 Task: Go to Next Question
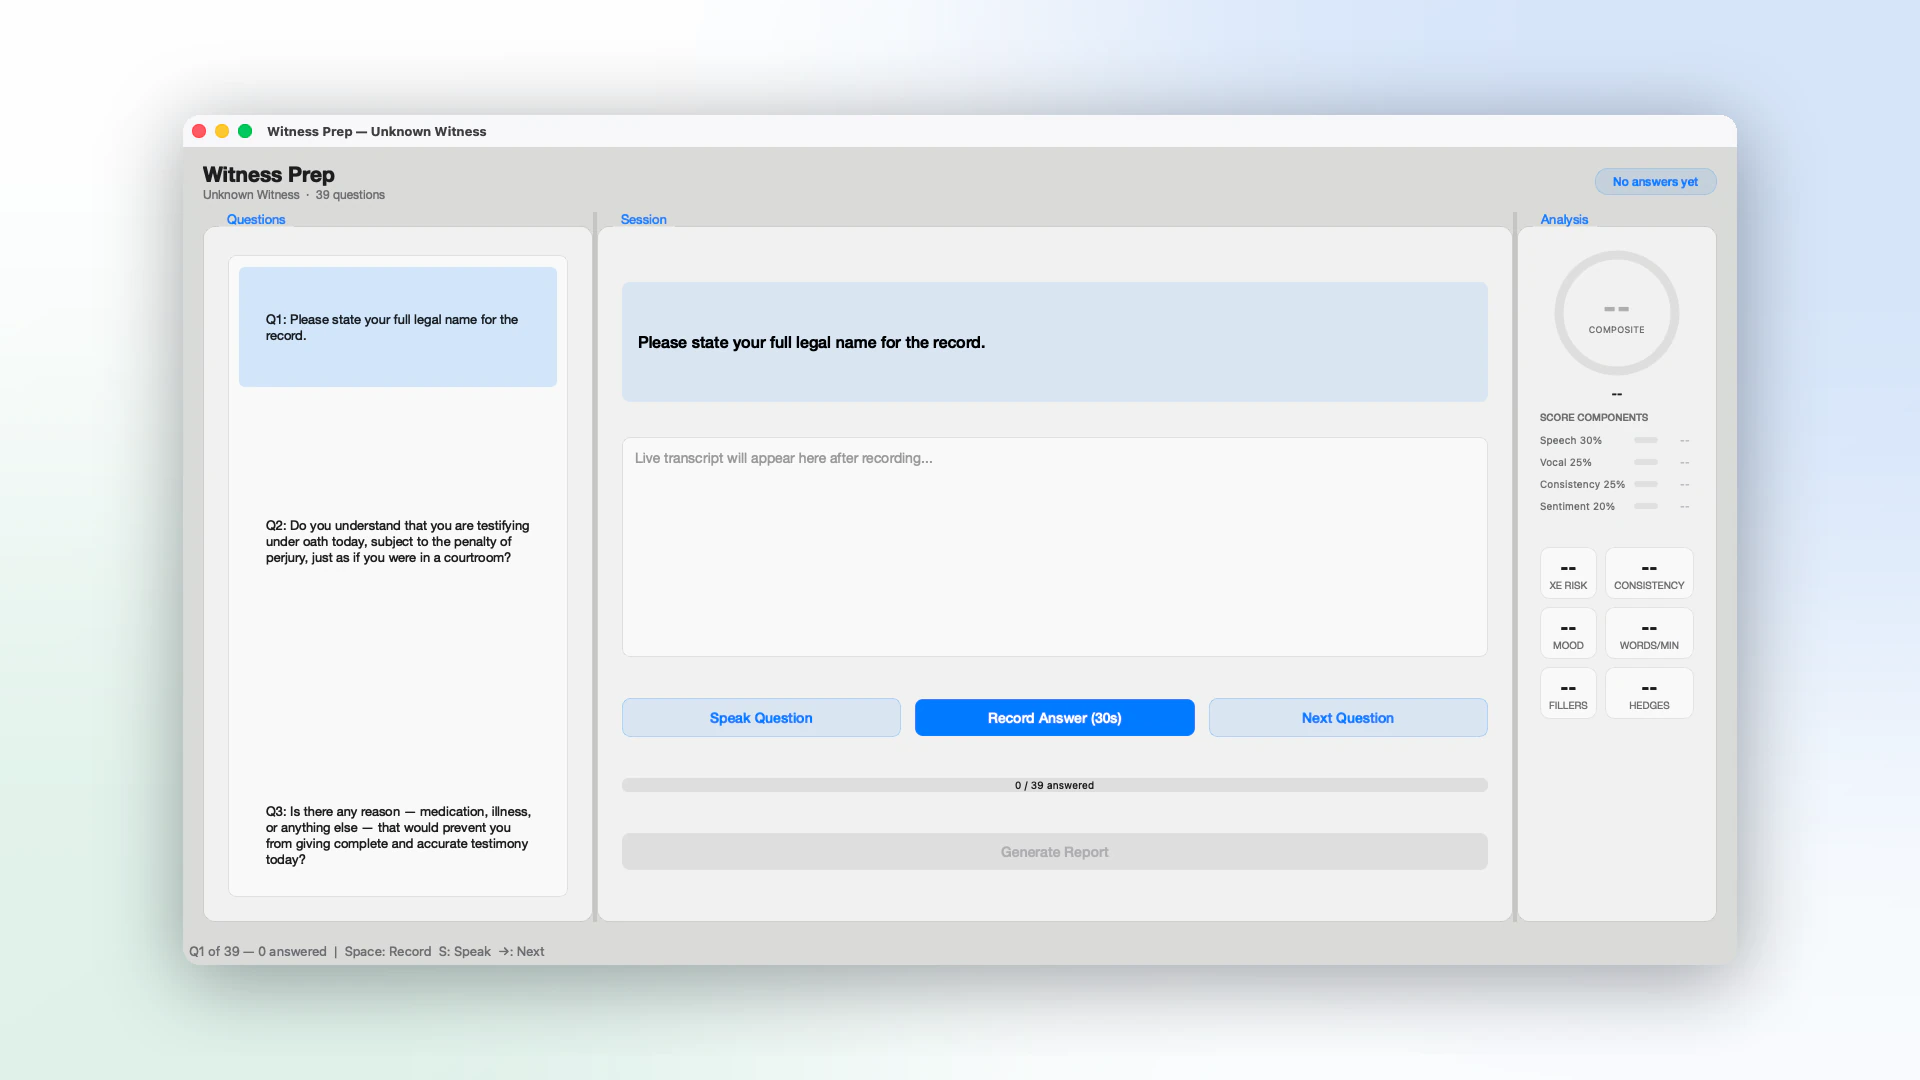[1347, 718]
